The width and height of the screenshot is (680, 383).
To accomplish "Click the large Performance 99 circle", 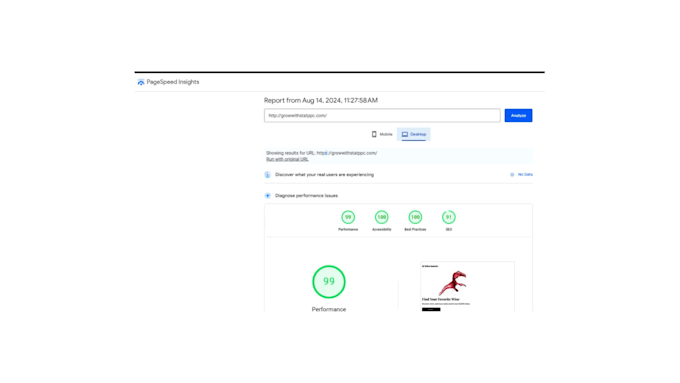I will pos(329,282).
